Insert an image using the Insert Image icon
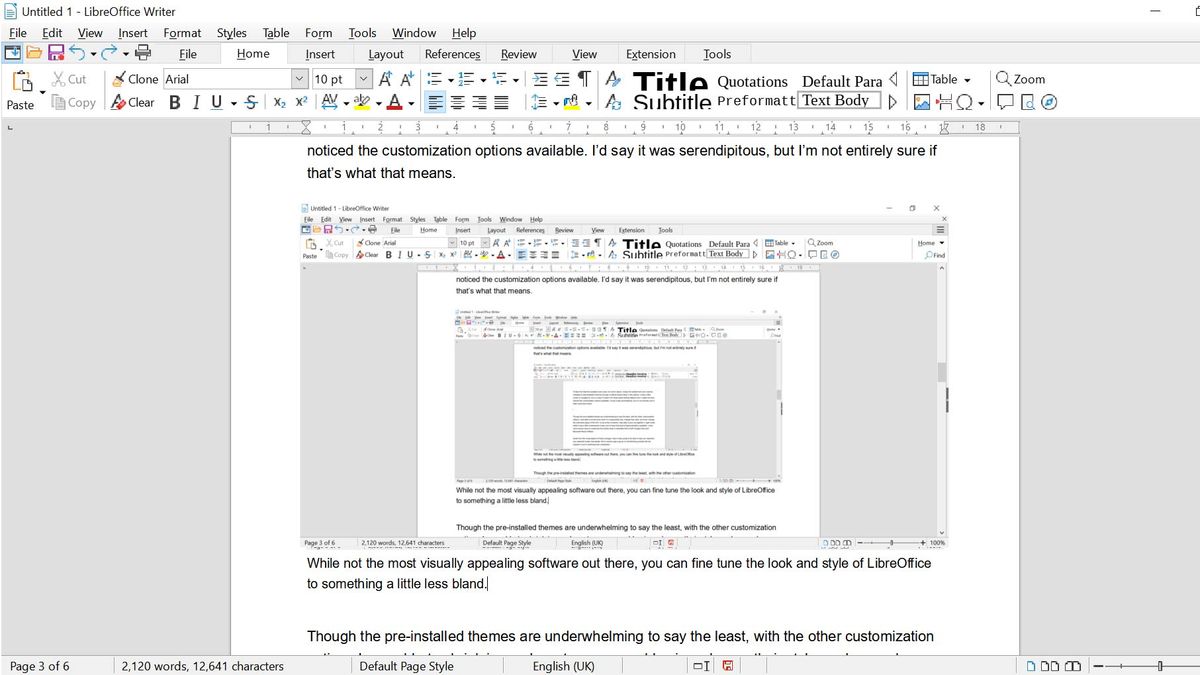This screenshot has width=1200, height=675. tap(922, 101)
